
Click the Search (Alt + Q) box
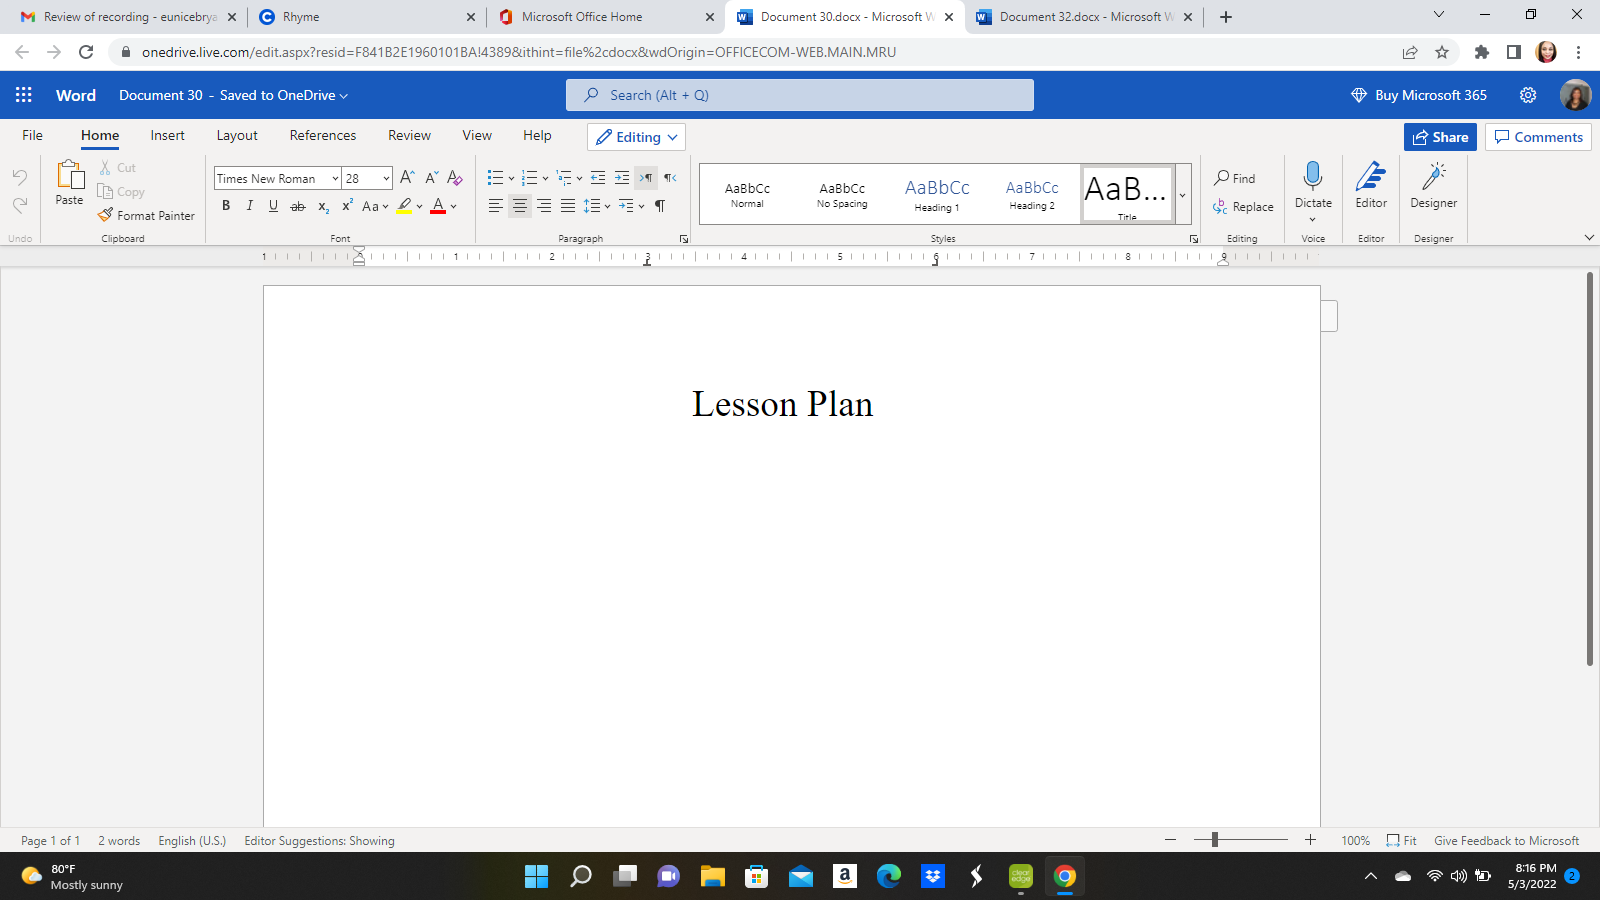click(x=800, y=95)
